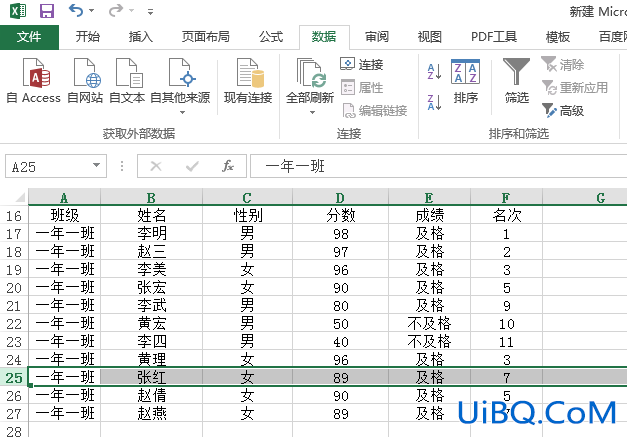The height and width of the screenshot is (437, 627).
Task: Import data 自 Access
Action: pos(34,81)
